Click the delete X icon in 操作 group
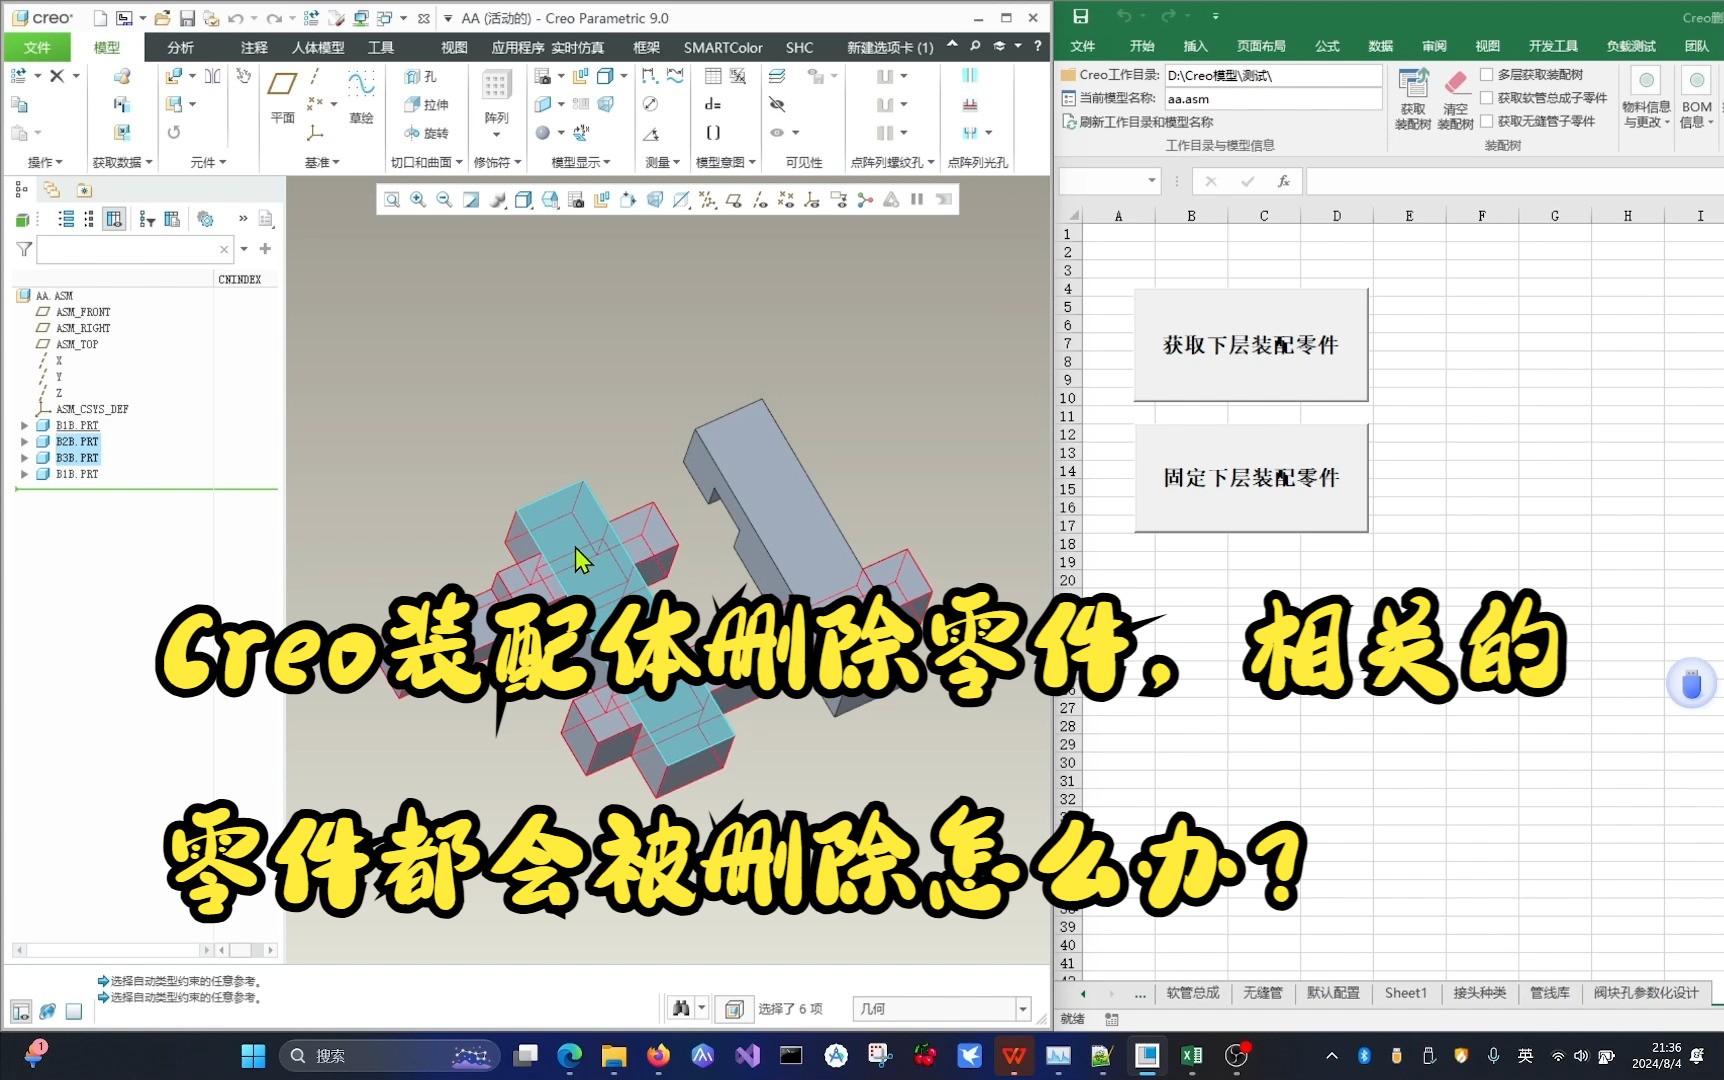The width and height of the screenshot is (1724, 1080). pyautogui.click(x=57, y=76)
